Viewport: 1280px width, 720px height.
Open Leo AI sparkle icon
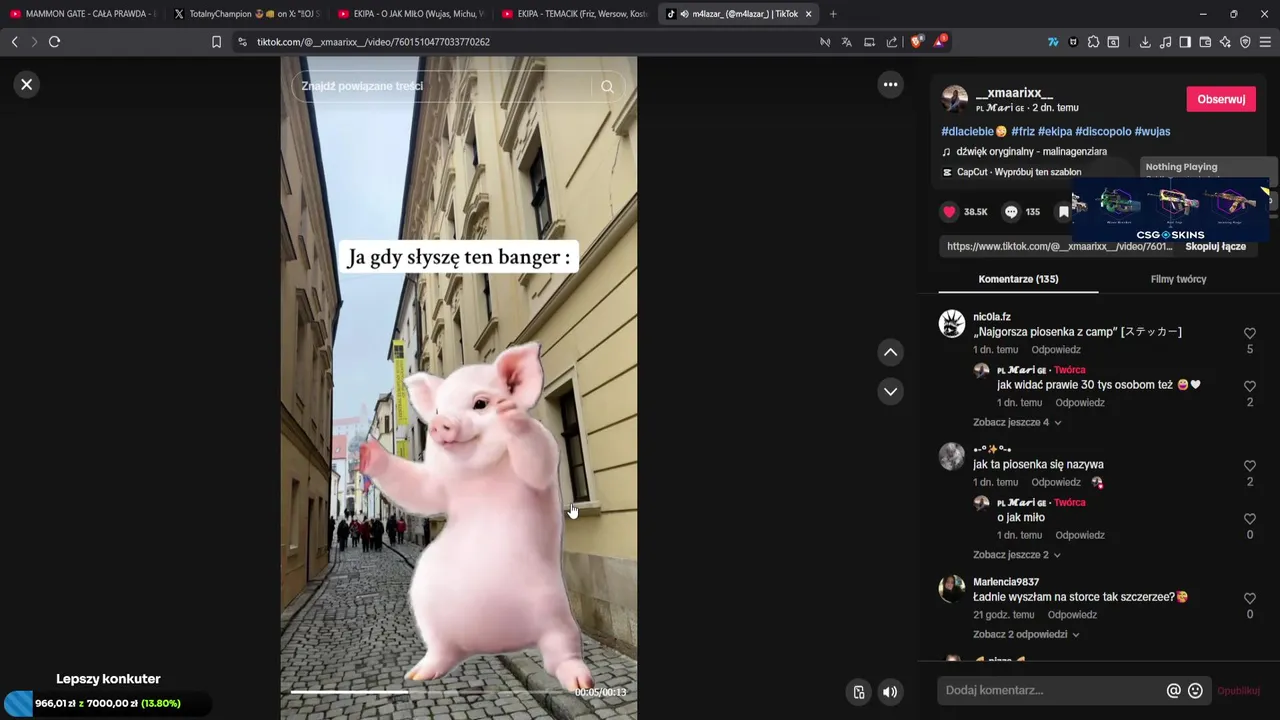click(x=1225, y=42)
